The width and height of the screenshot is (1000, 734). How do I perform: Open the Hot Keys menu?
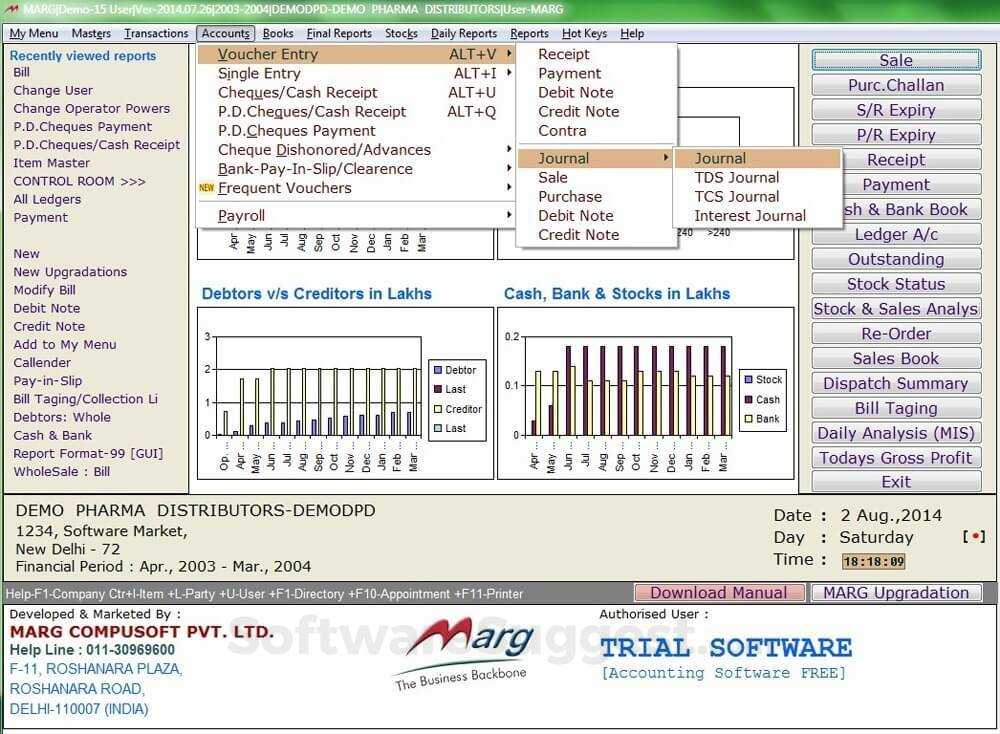point(584,33)
